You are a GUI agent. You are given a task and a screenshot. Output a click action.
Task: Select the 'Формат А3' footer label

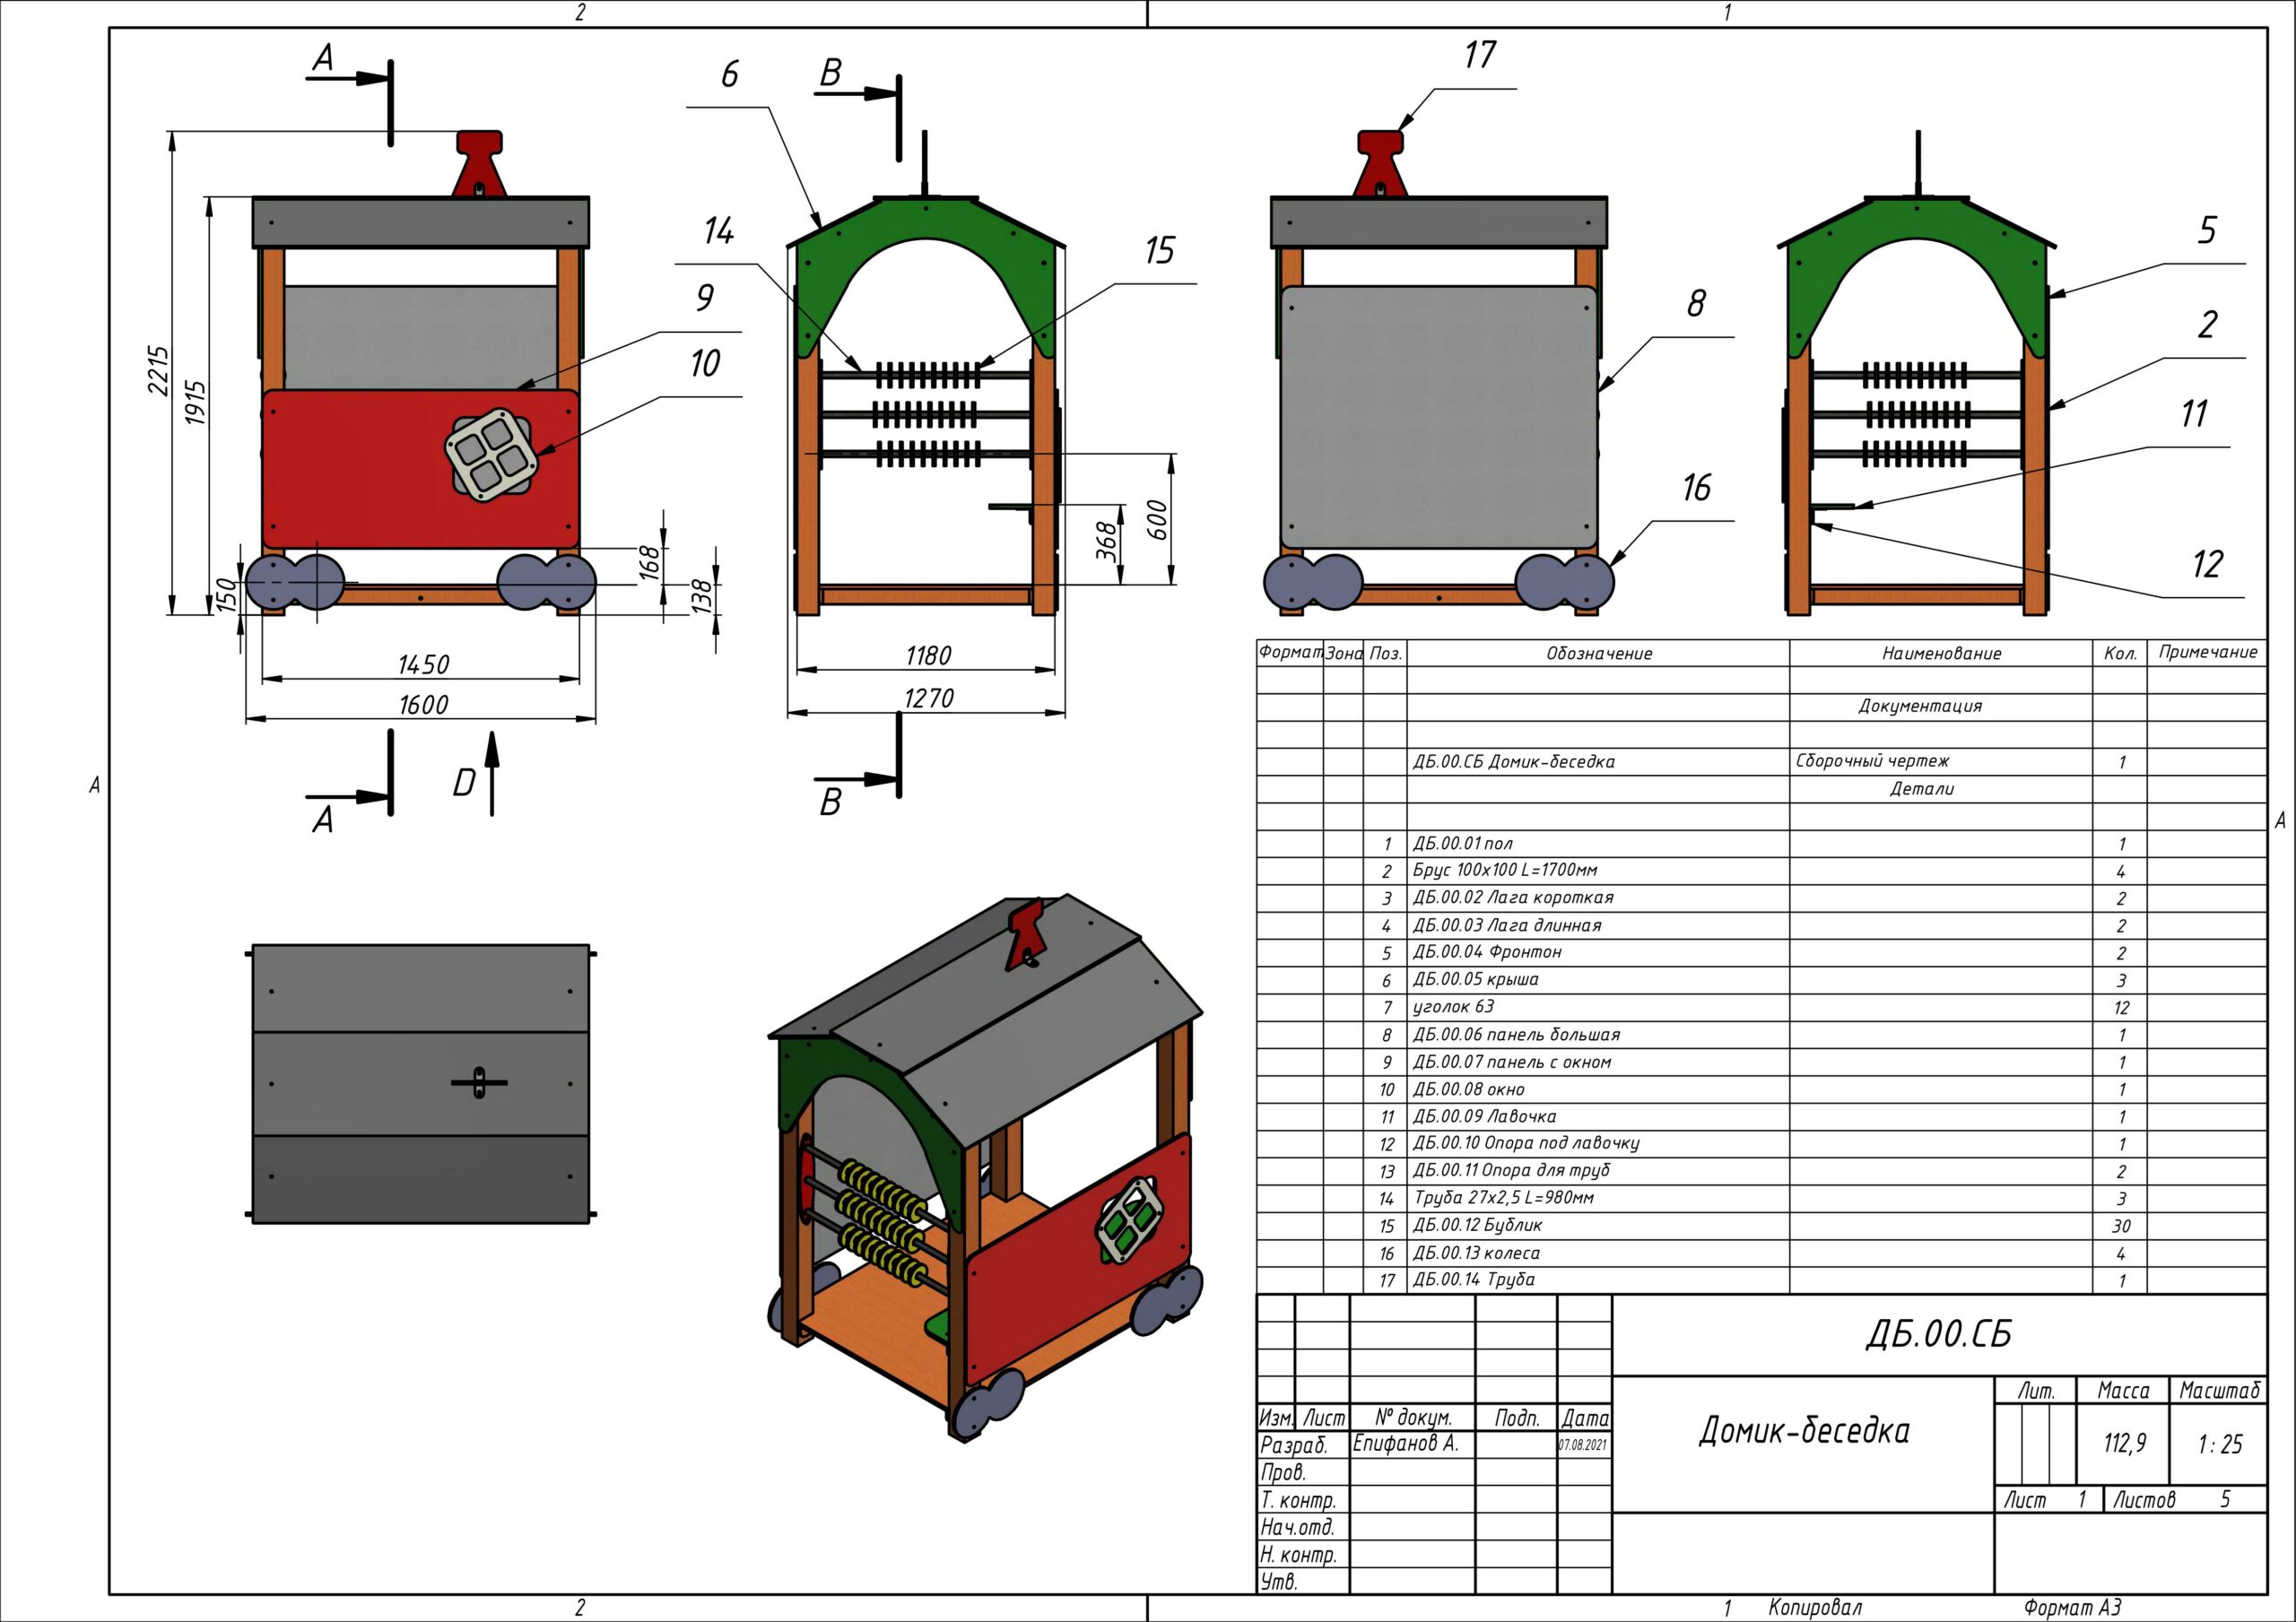pos(2072,1608)
